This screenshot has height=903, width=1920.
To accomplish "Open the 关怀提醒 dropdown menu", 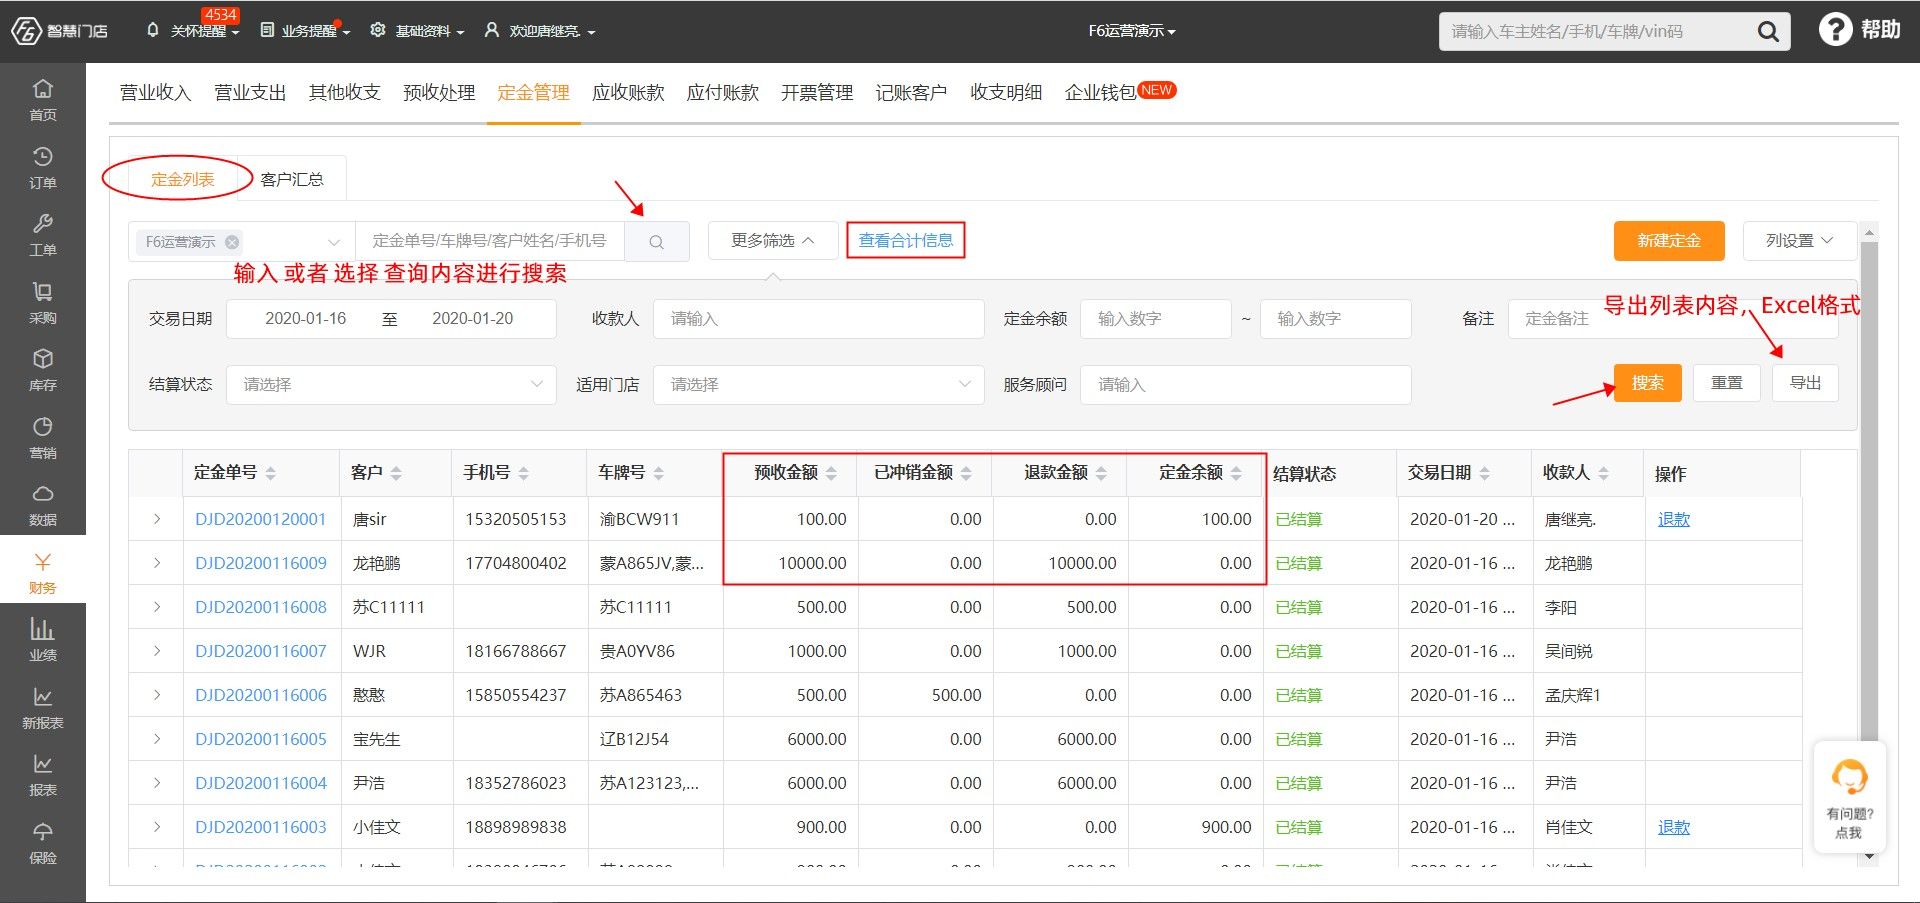I will (194, 31).
